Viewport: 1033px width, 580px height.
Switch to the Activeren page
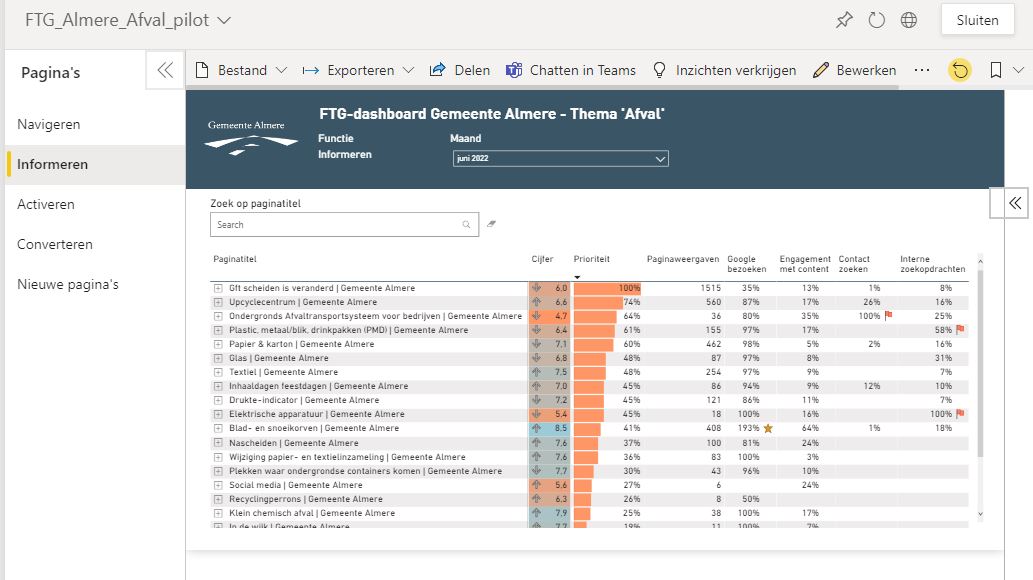(x=96, y=204)
